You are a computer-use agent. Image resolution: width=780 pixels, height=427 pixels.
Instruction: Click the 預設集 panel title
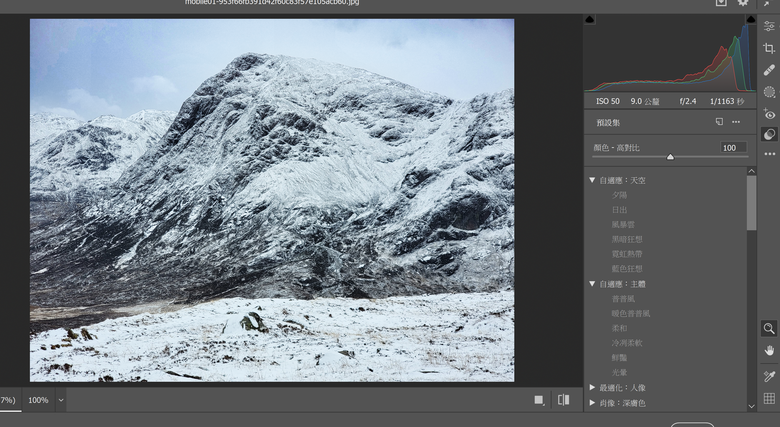(608, 122)
